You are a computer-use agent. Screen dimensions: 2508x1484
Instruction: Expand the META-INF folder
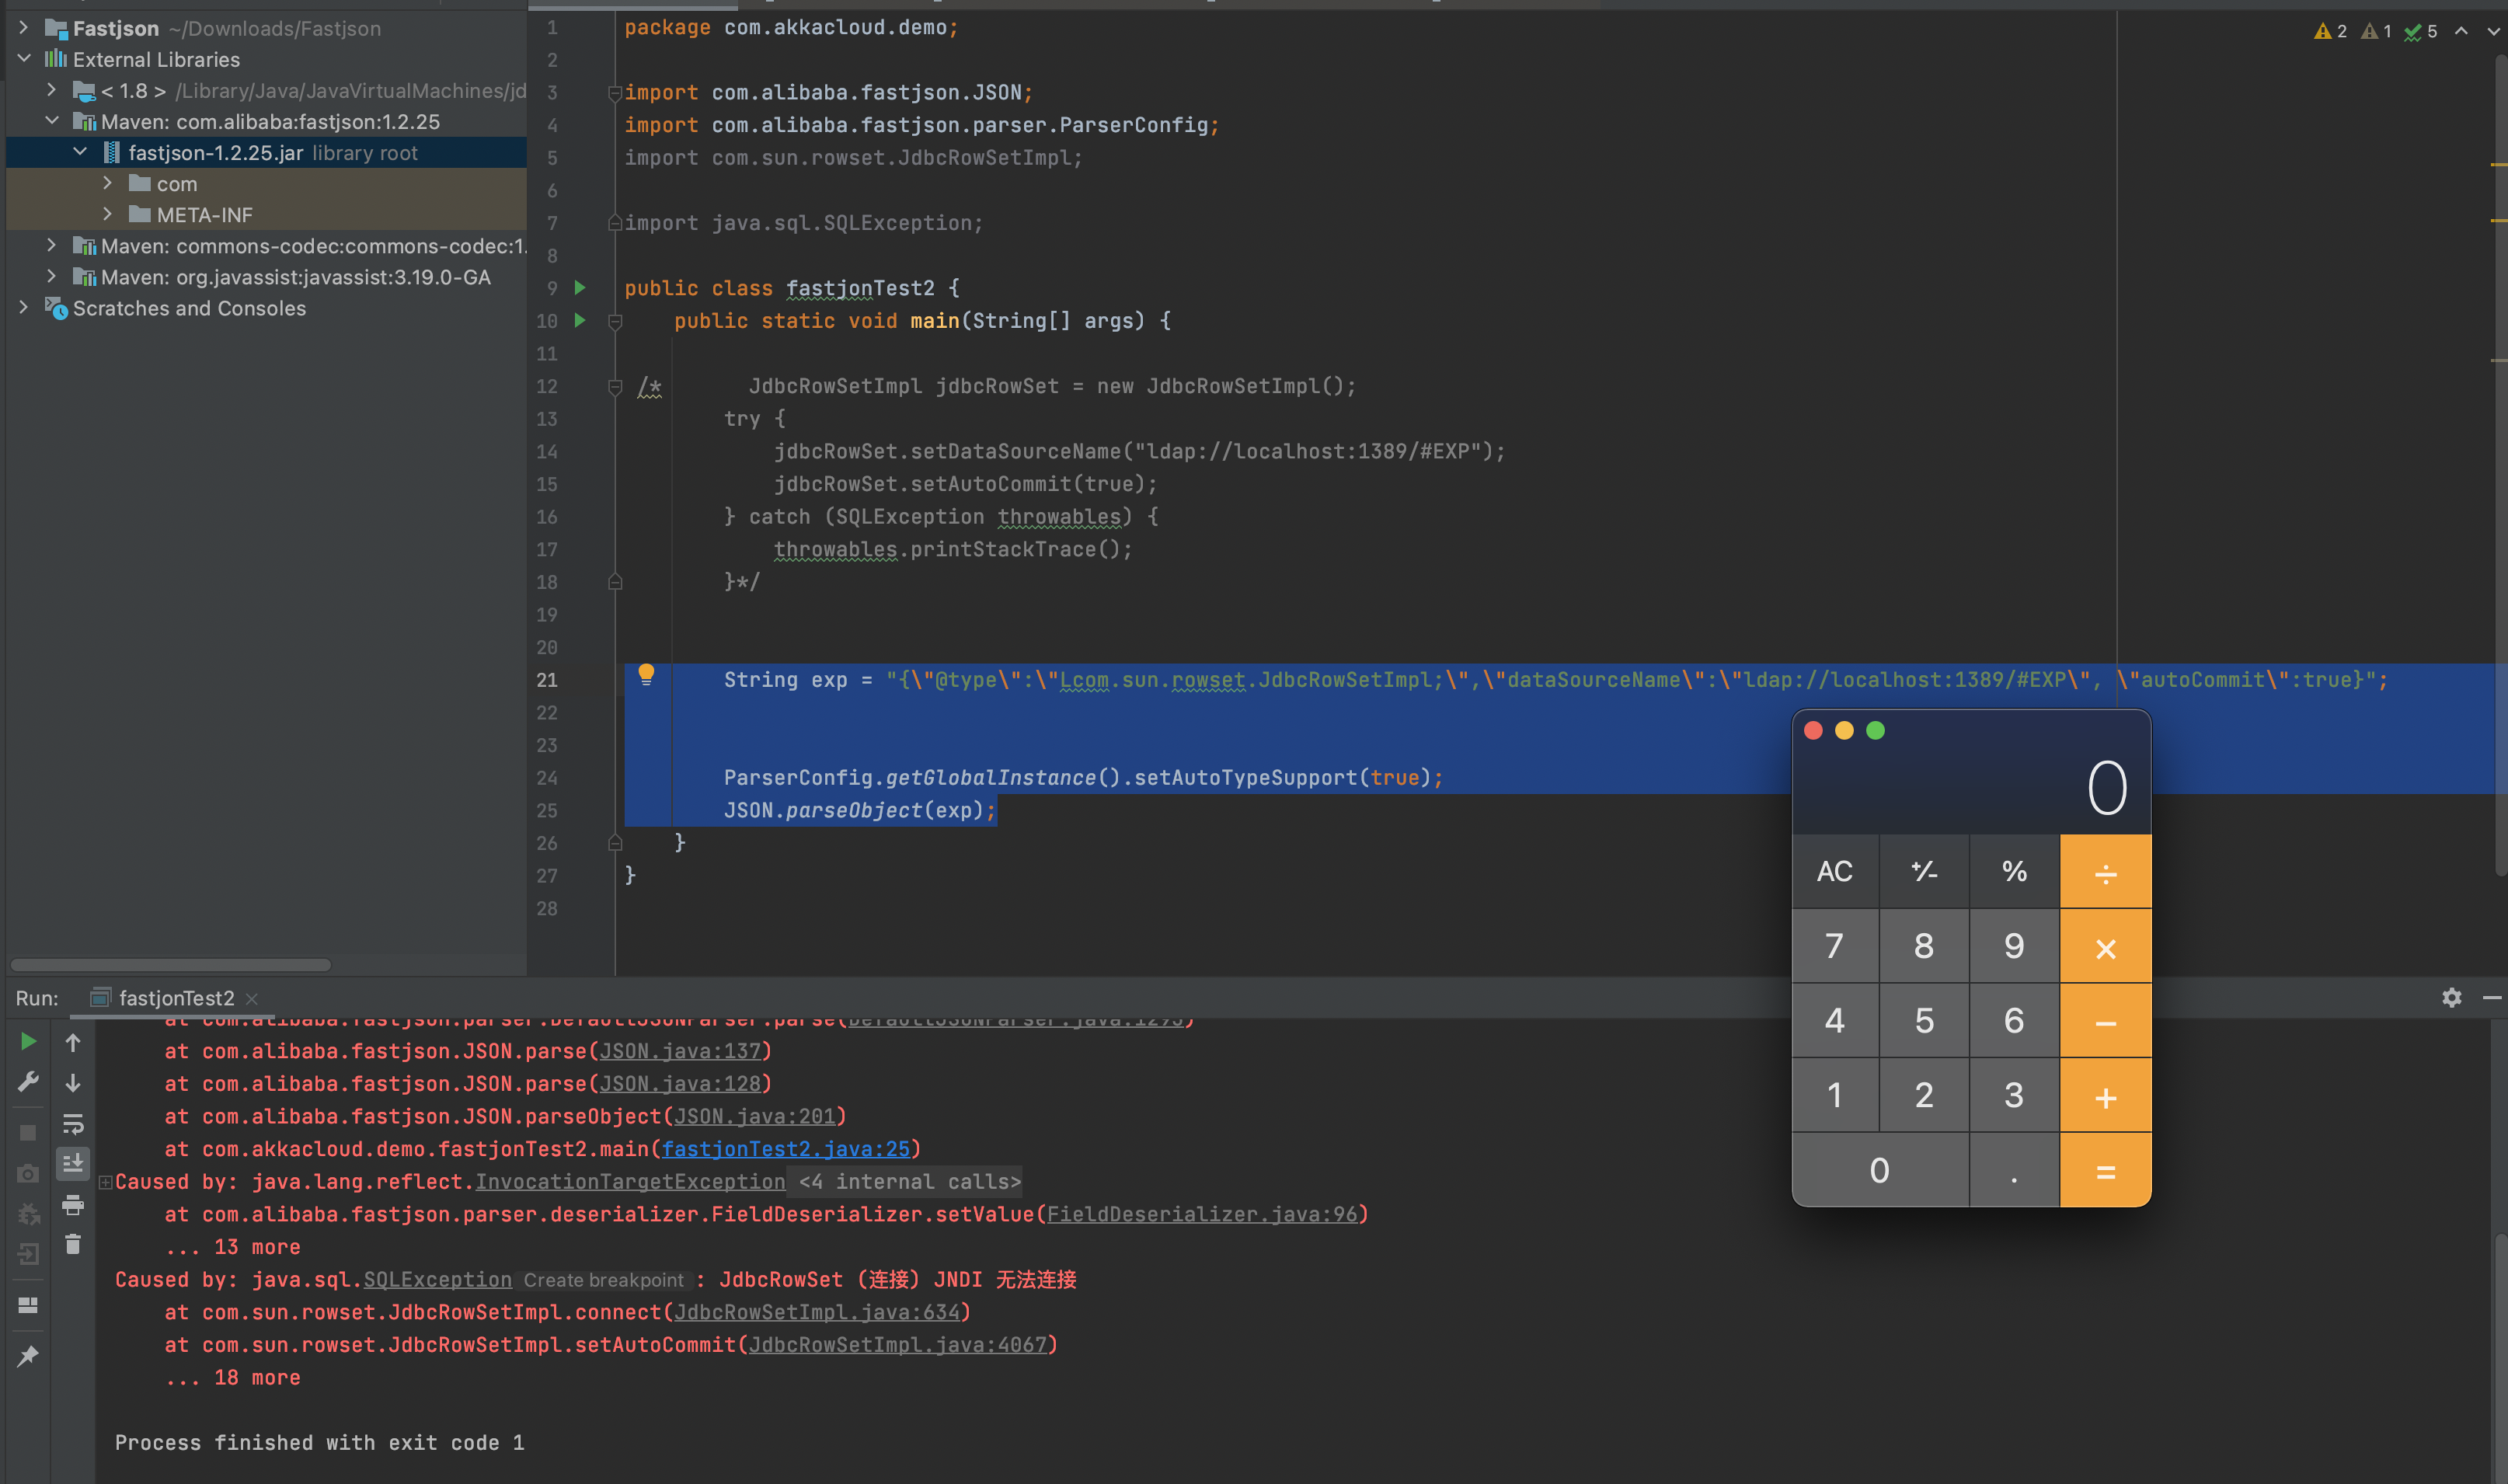[x=108, y=214]
